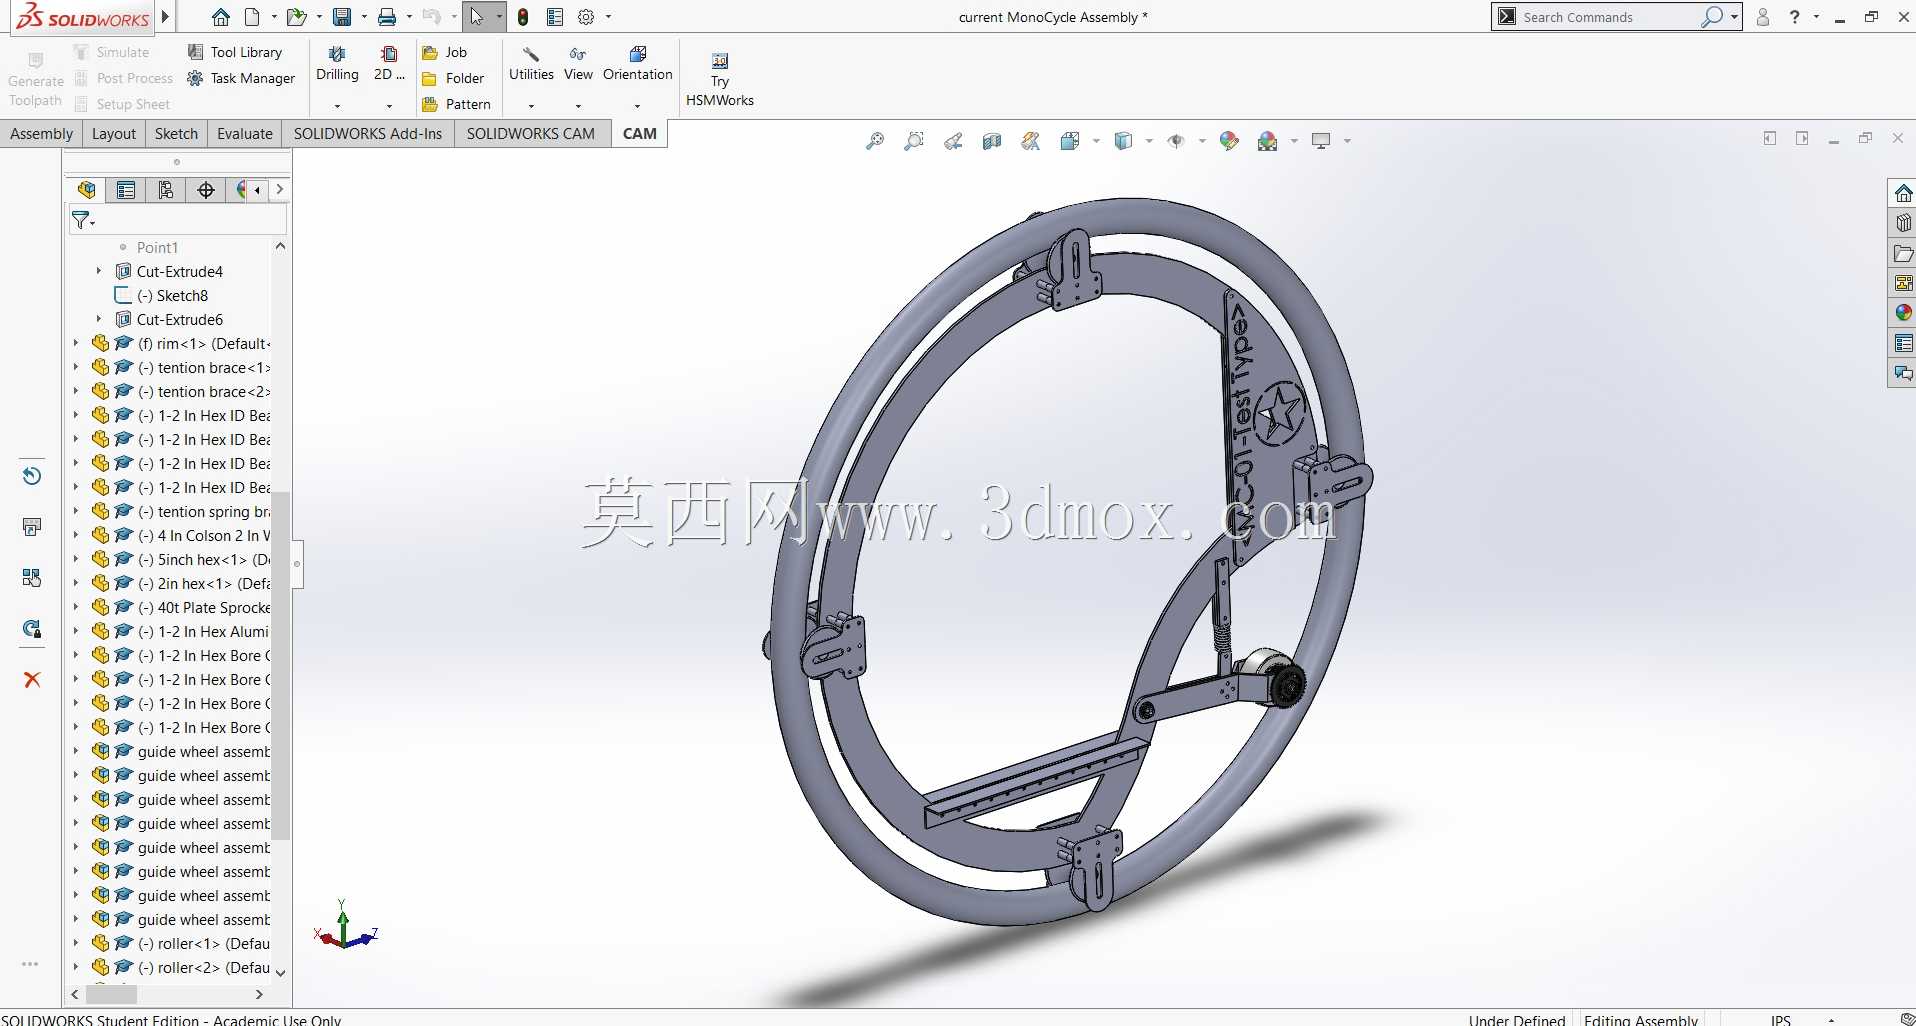Switch to the Layout tab
Screen dimensions: 1916x1026
point(114,134)
